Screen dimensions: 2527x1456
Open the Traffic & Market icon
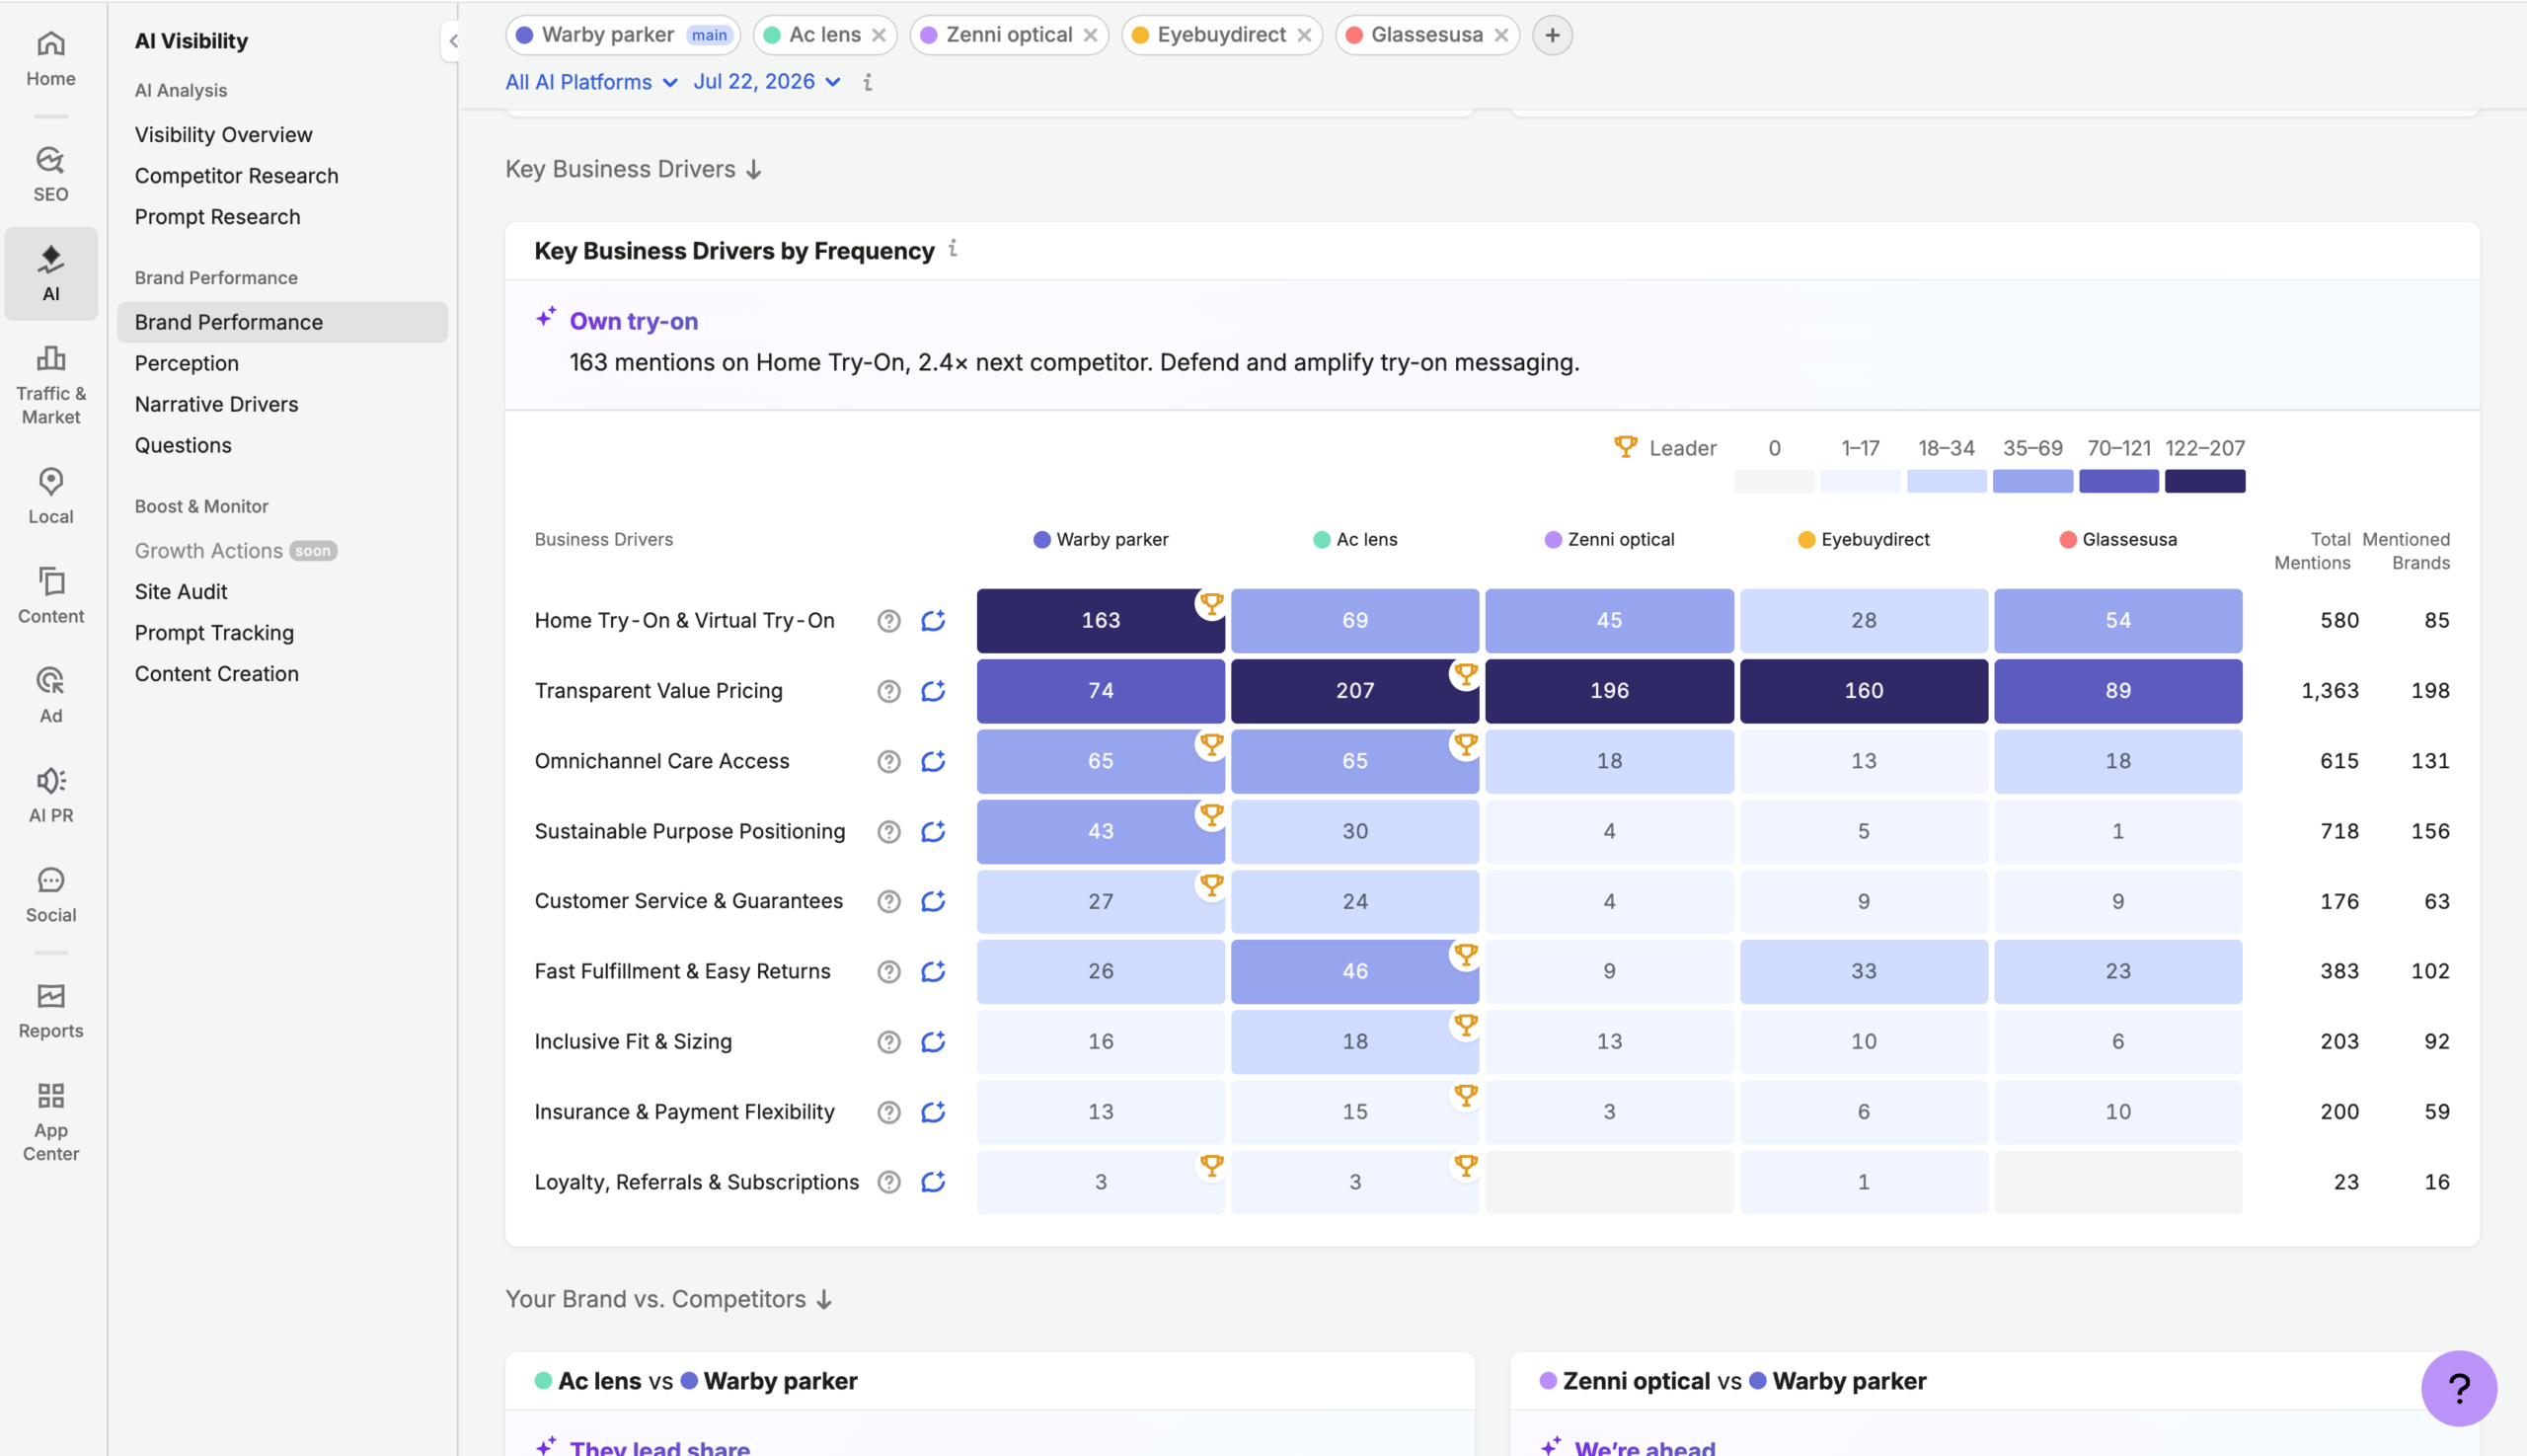(50, 384)
